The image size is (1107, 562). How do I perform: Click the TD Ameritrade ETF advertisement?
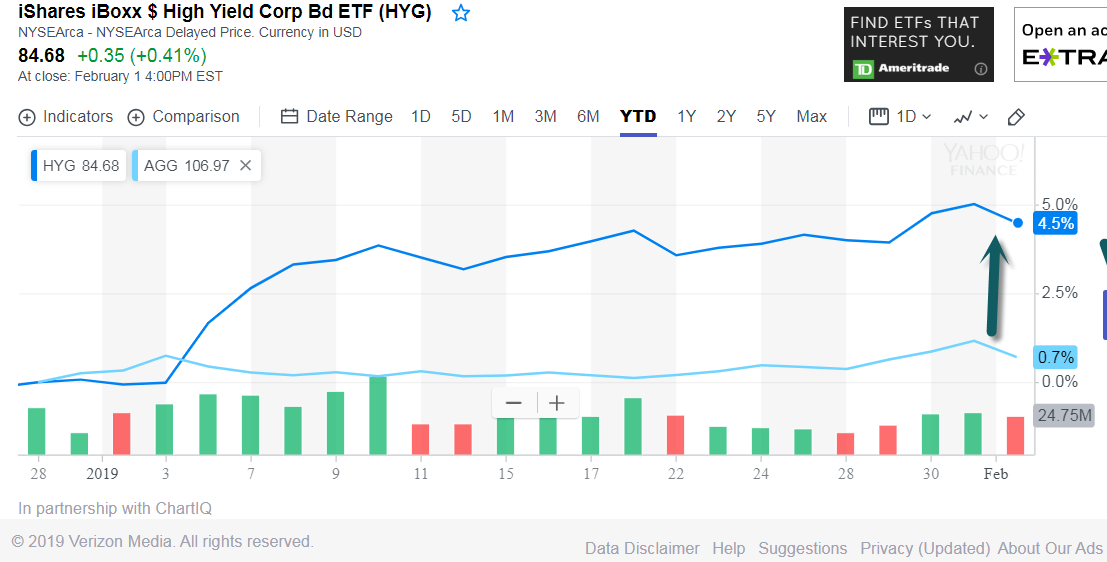tap(918, 44)
